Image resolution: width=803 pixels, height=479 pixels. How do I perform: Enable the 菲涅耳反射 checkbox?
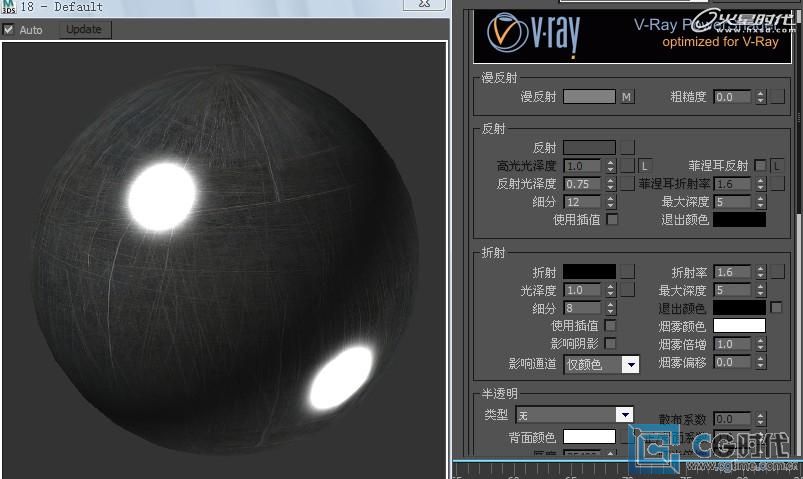[x=760, y=165]
